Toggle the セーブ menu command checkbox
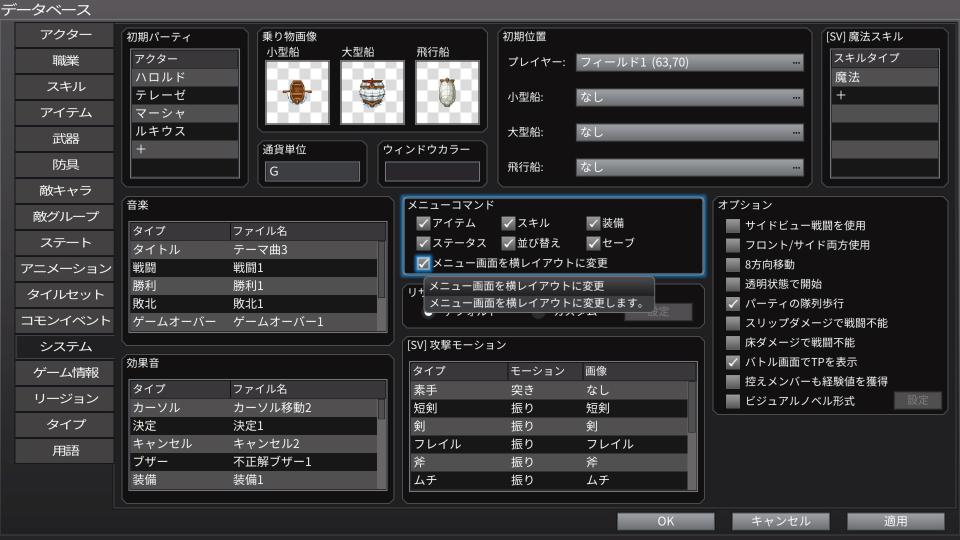Viewport: 960px width, 540px height. pyautogui.click(x=593, y=243)
